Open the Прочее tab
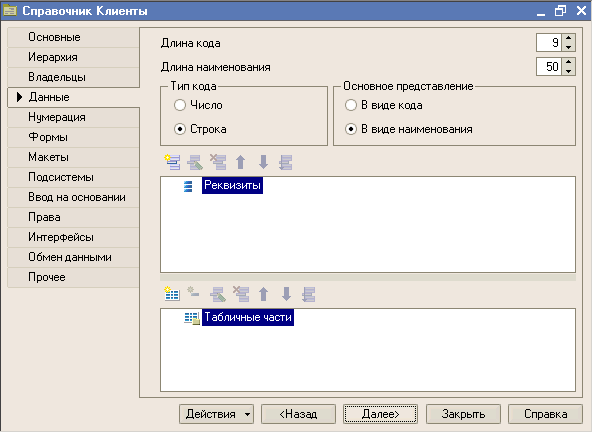This screenshot has height=433, width=593. 73,277
